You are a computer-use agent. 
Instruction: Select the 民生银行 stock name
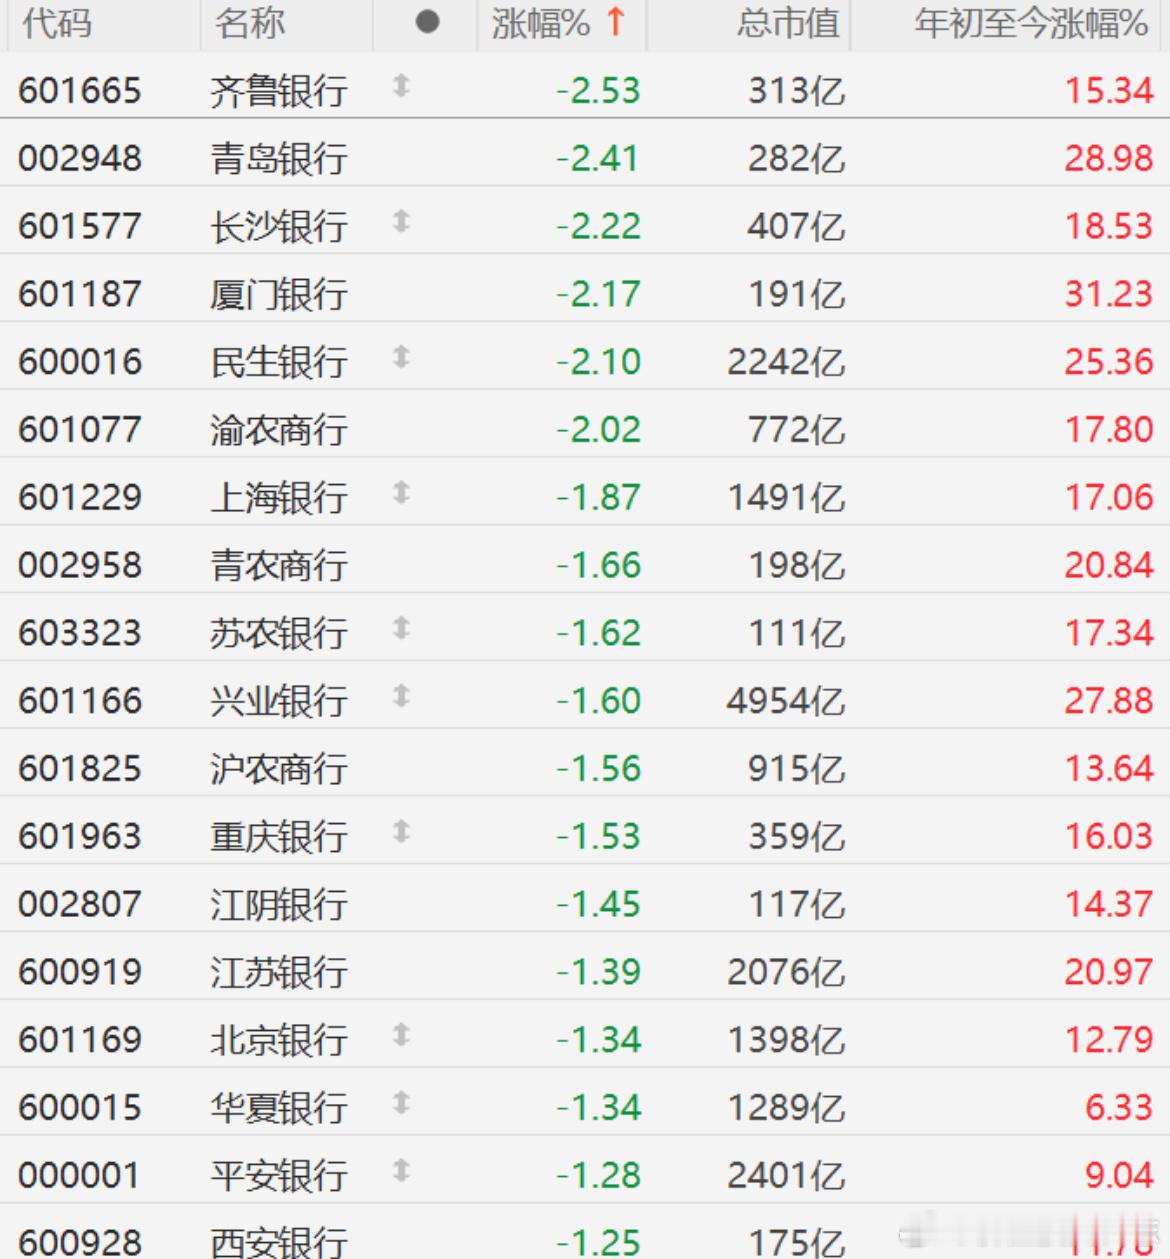pos(279,362)
